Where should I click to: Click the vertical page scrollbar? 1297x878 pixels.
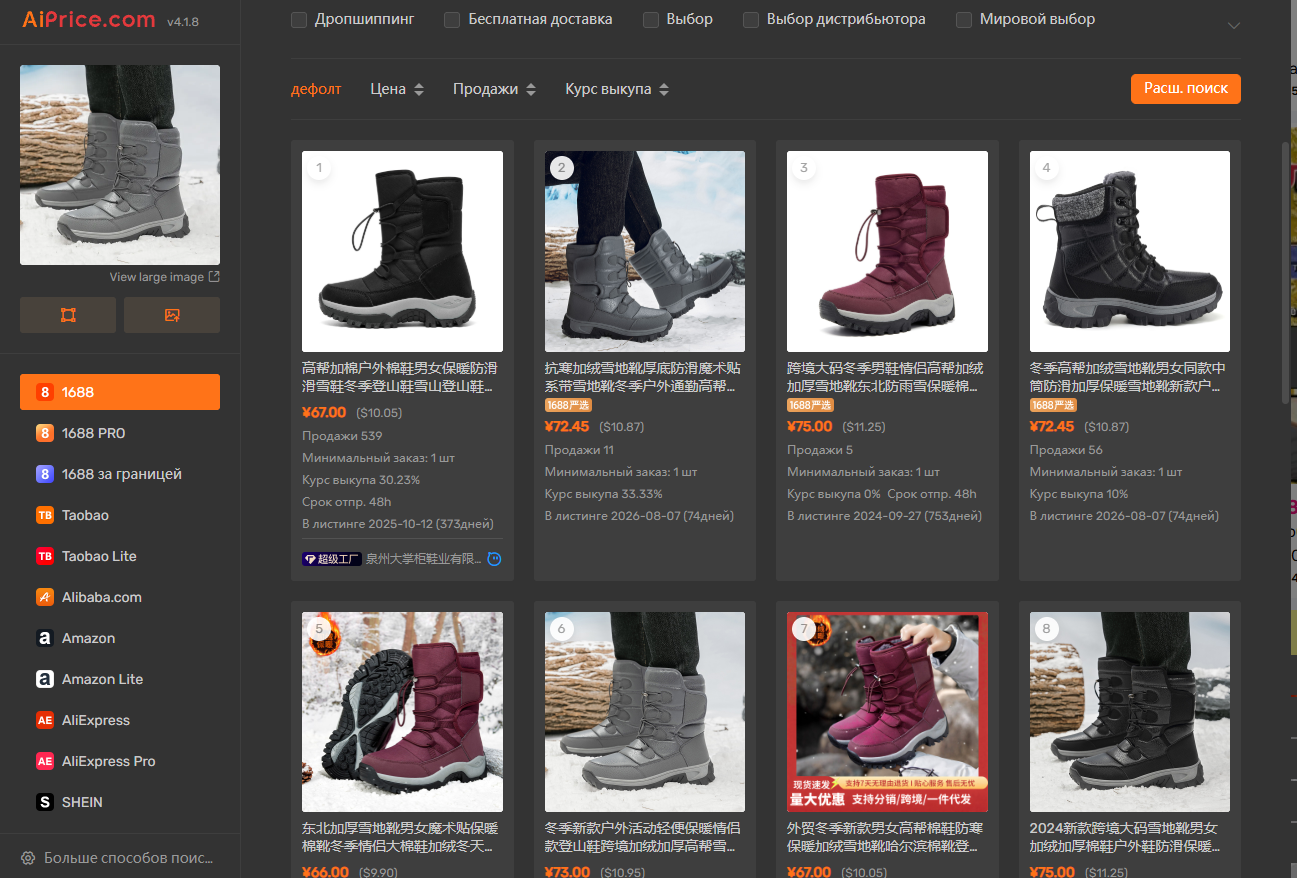pyautogui.click(x=1286, y=273)
